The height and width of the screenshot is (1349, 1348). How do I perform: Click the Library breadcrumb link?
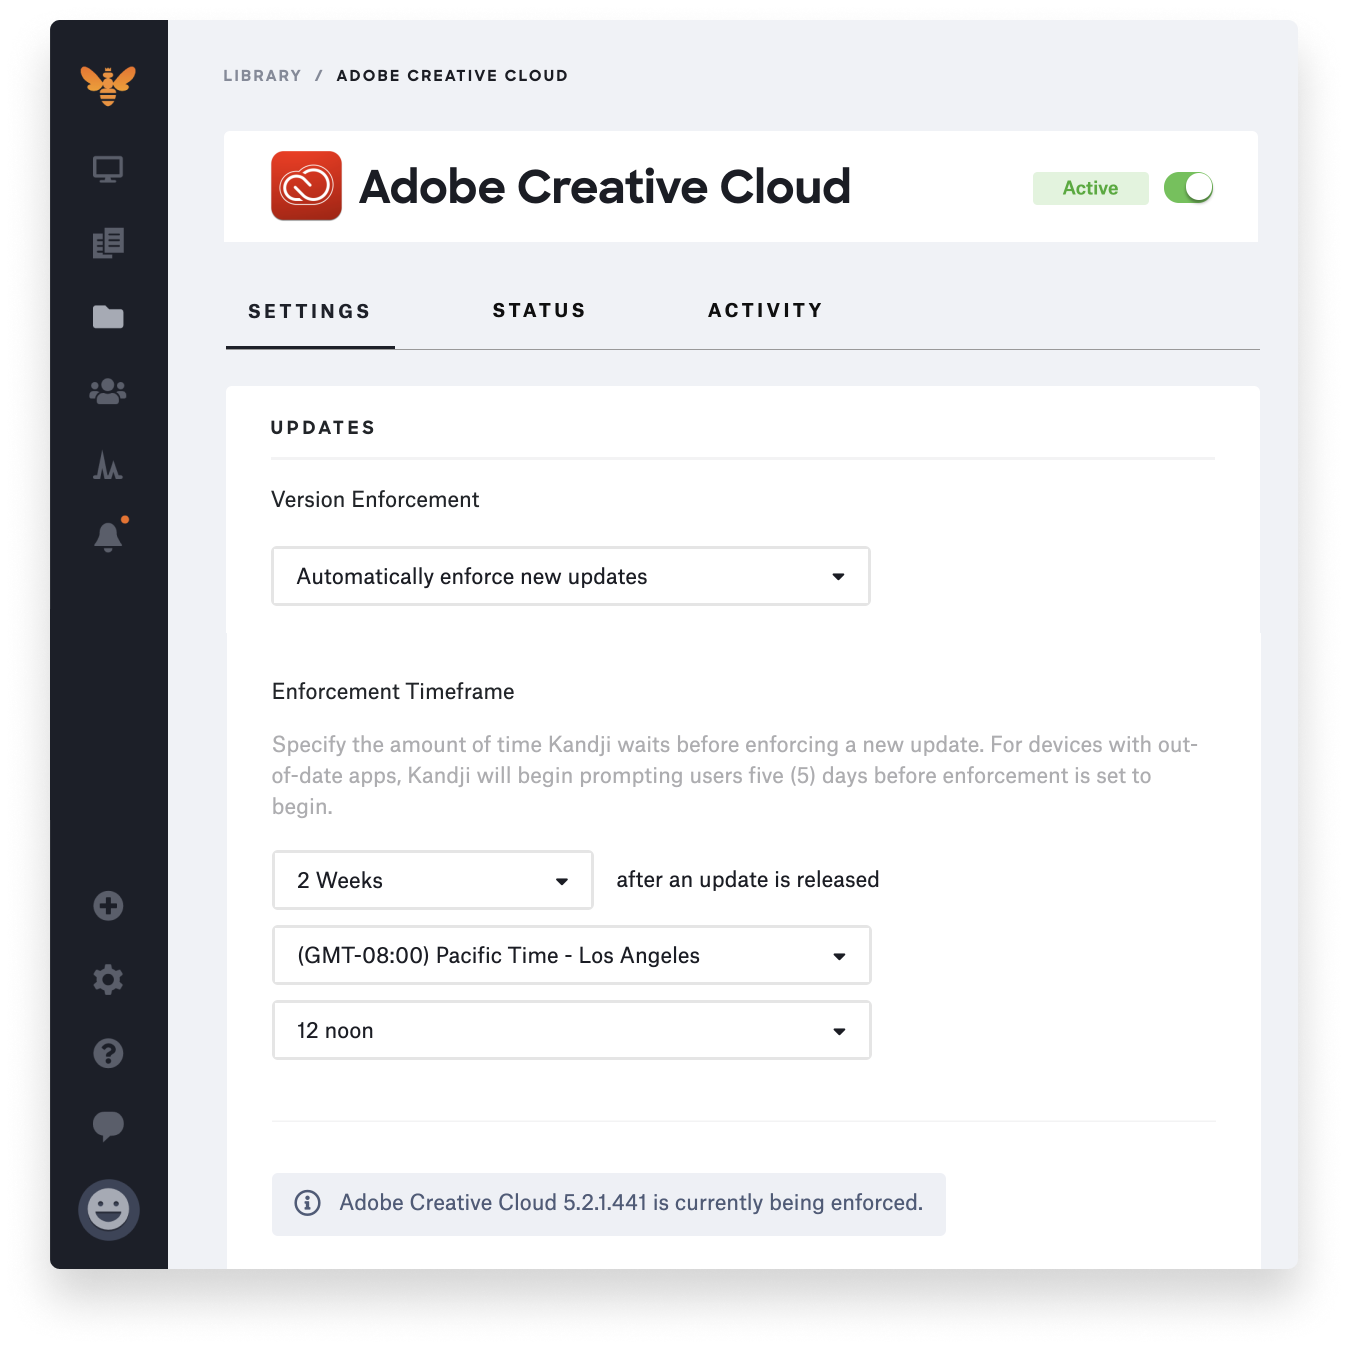262,75
